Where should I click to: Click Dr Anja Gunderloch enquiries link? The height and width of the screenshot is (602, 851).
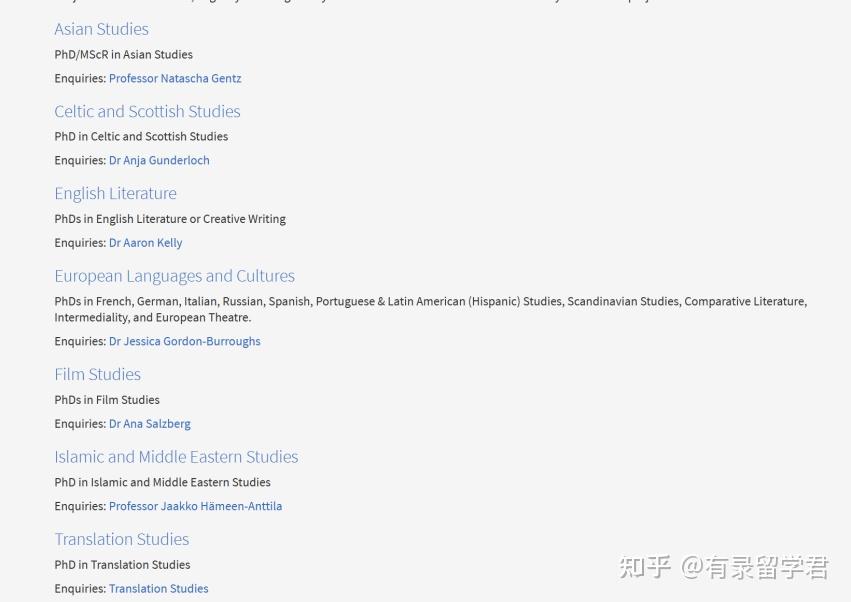click(x=158, y=160)
